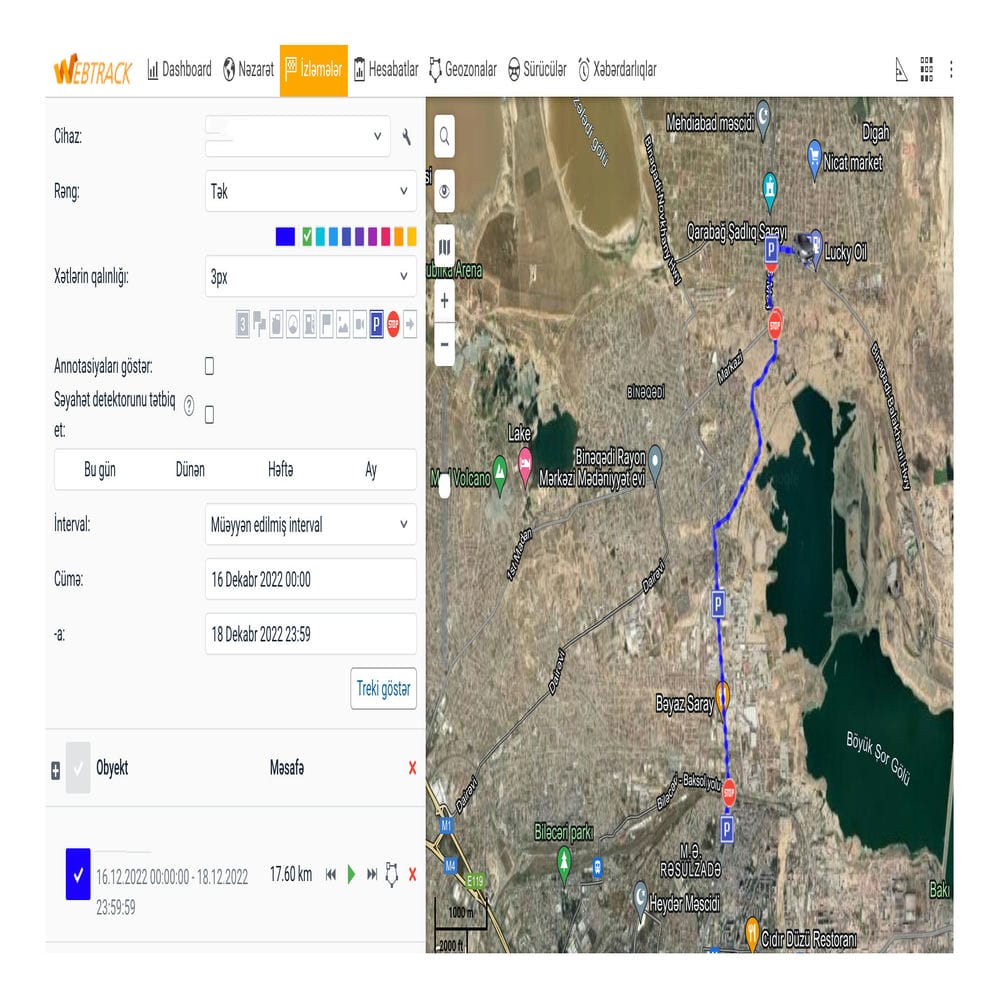Image resolution: width=999 pixels, height=999 pixels.
Task: Uncheck the blue track visibility checkbox
Action: pos(78,875)
